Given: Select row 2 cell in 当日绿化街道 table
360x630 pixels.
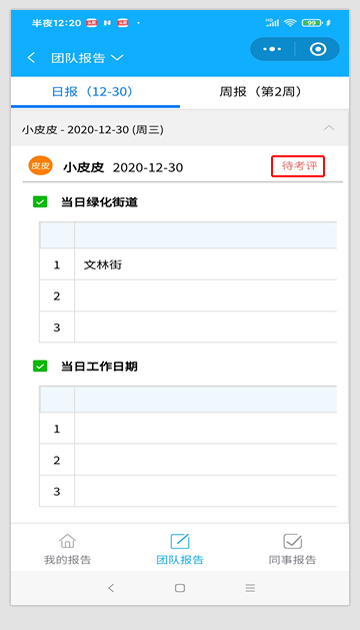Looking at the screenshot, I should coord(205,296).
